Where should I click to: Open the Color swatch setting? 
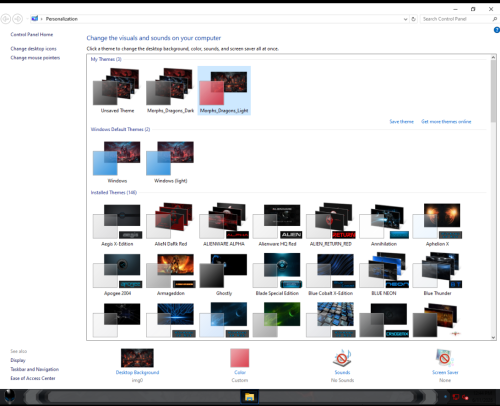coord(240,358)
